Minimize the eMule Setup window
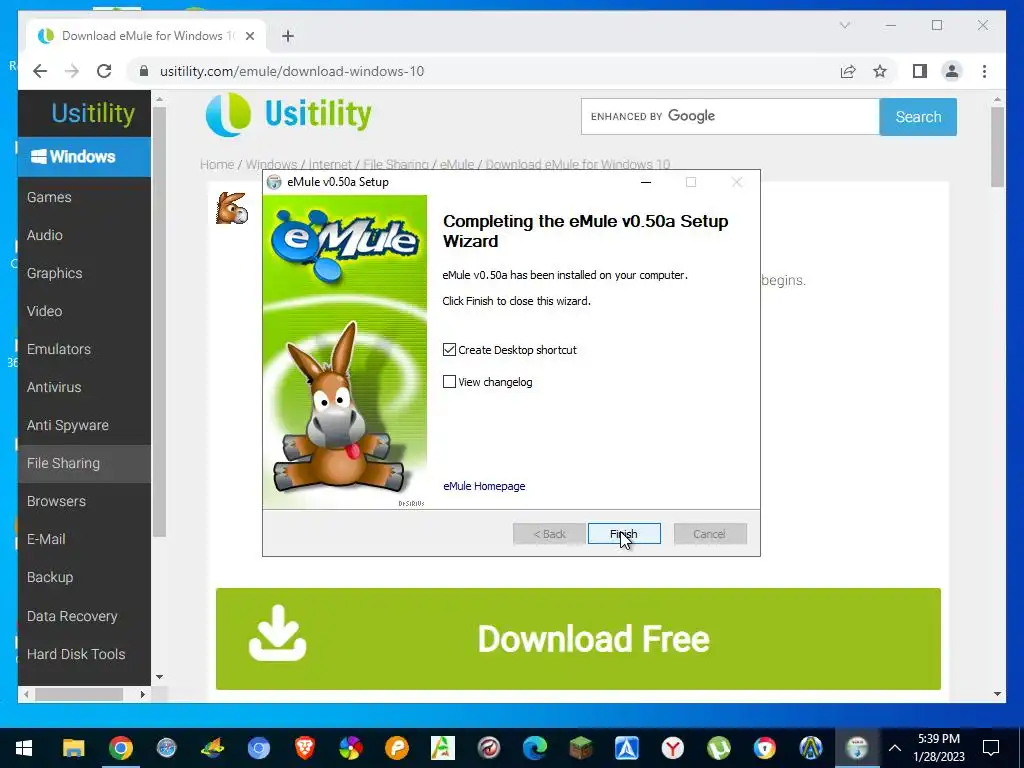This screenshot has height=768, width=1024. [x=646, y=182]
